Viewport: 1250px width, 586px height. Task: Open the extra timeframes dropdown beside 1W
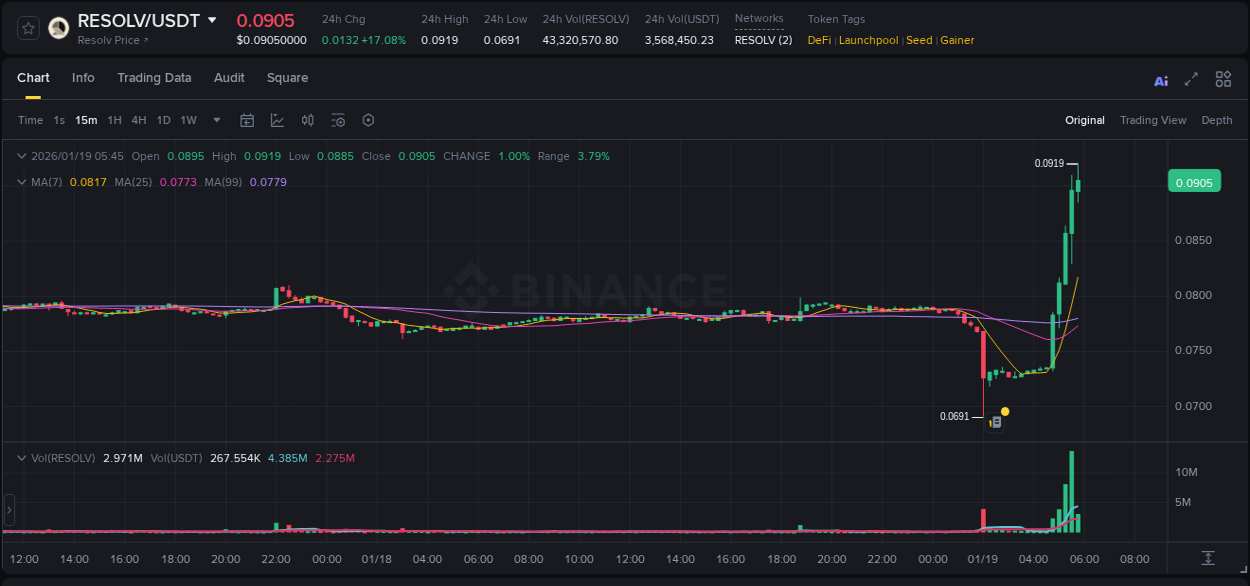click(x=215, y=120)
